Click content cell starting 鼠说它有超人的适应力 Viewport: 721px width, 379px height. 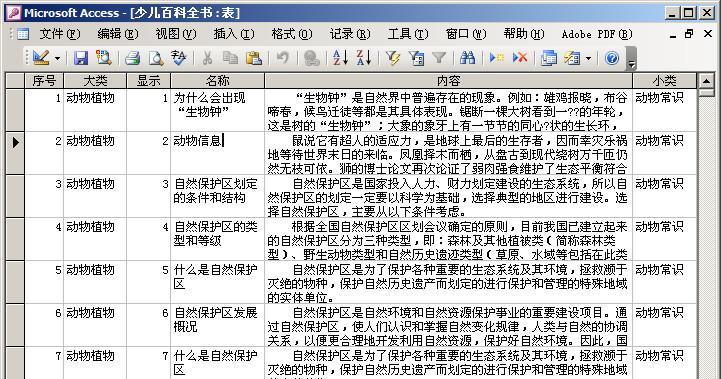pyautogui.click(x=449, y=153)
